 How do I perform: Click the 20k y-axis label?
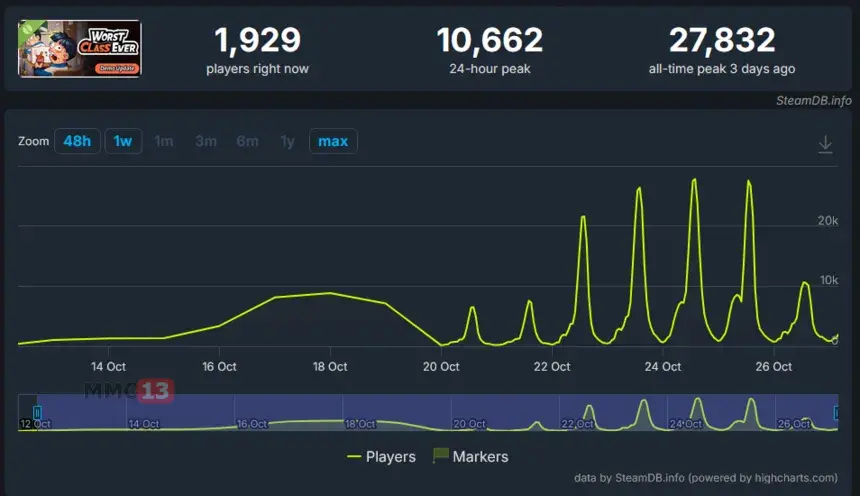tap(828, 221)
